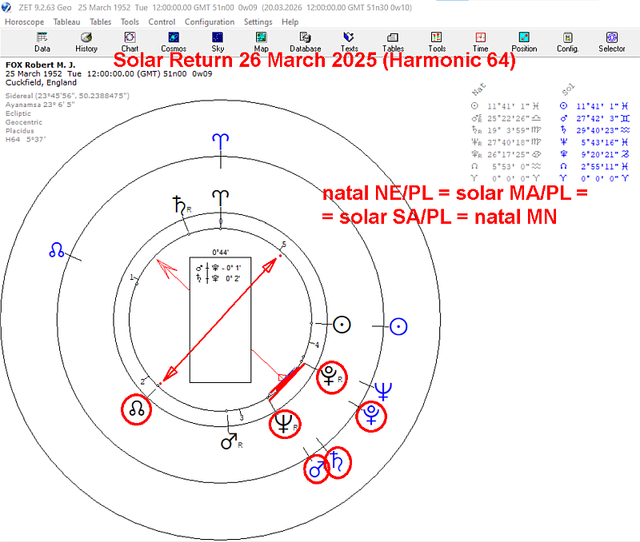640x542 pixels.
Task: Click solar Pluto position 9°20'21" row
Action: pos(594,154)
